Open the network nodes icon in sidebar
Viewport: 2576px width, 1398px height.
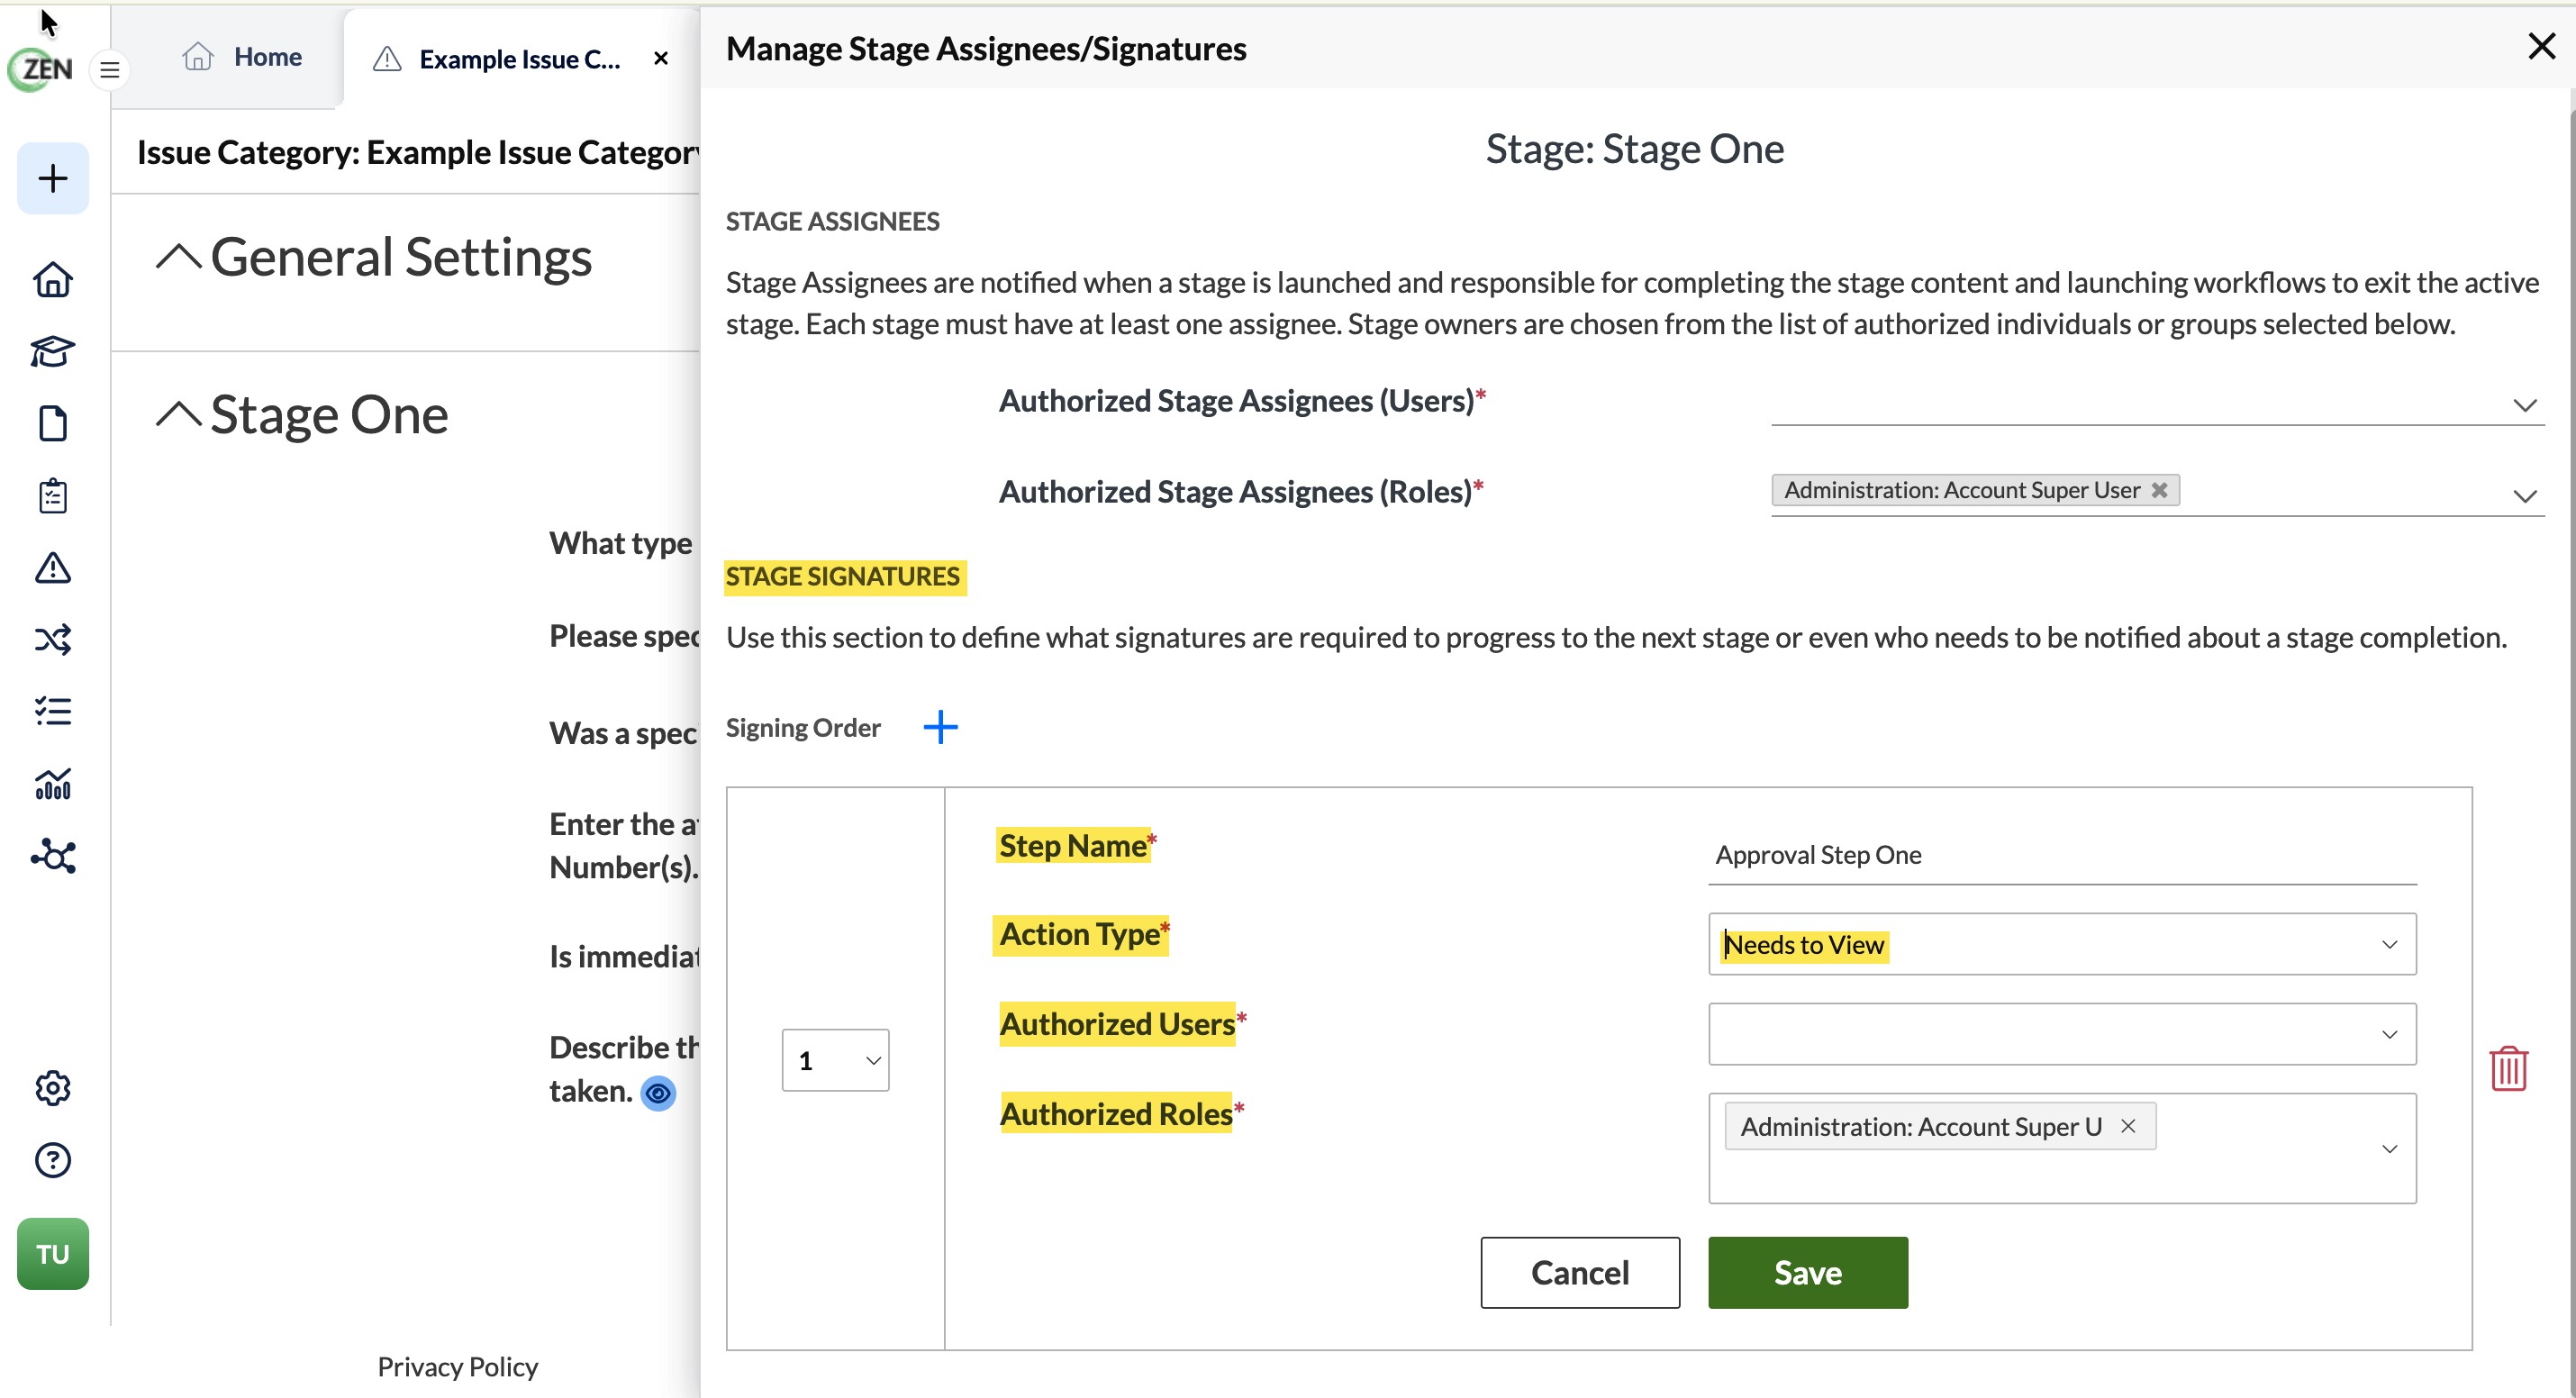pos(53,856)
